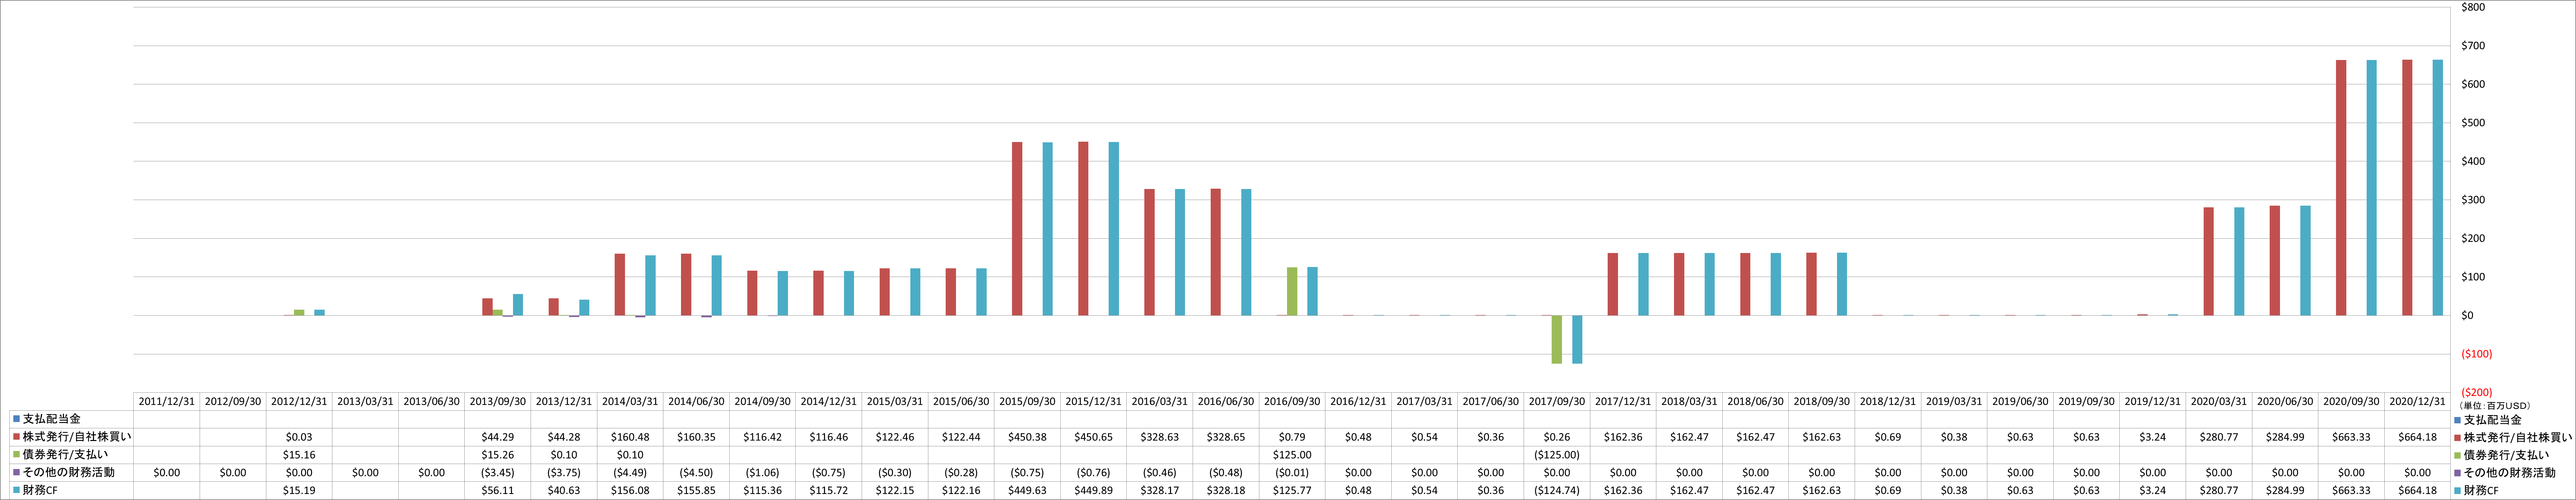2576x500 pixels.
Task: Click 支払配当金 in the right-hand legend
Action: [2493, 420]
